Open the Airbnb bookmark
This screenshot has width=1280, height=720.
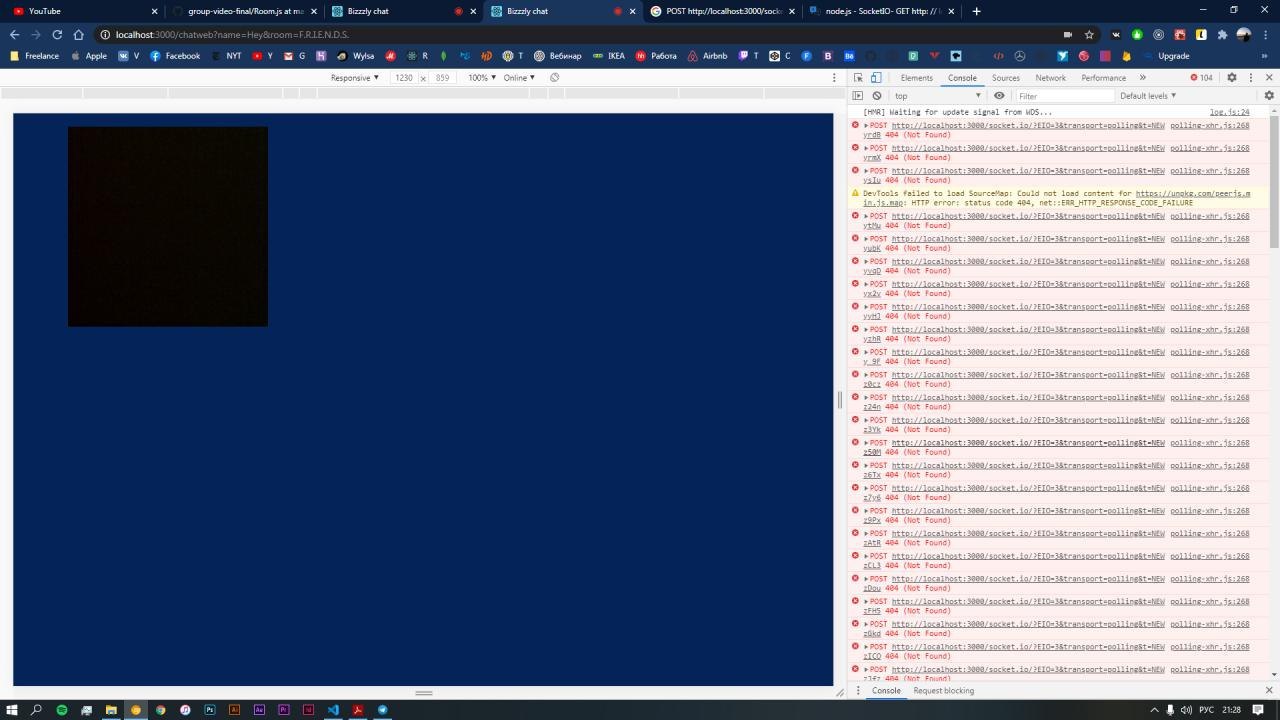click(707, 56)
